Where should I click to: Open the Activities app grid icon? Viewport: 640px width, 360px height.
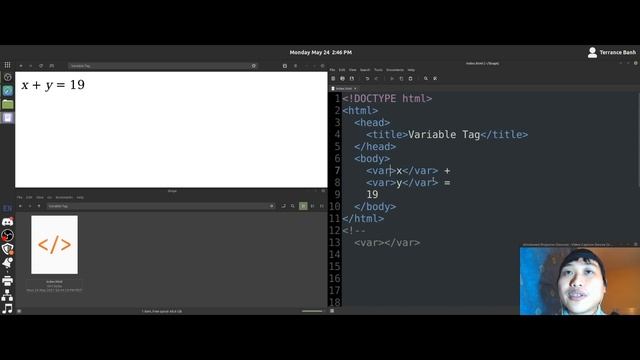(x=7, y=65)
